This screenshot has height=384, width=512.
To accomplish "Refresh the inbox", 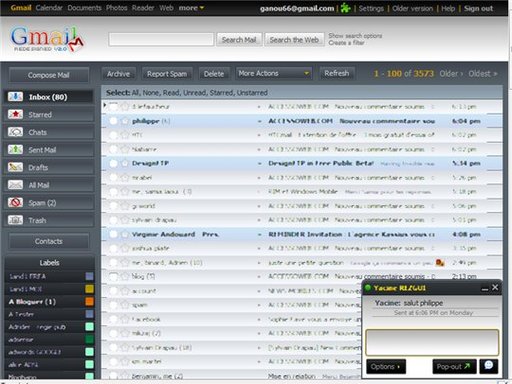I will 337,73.
